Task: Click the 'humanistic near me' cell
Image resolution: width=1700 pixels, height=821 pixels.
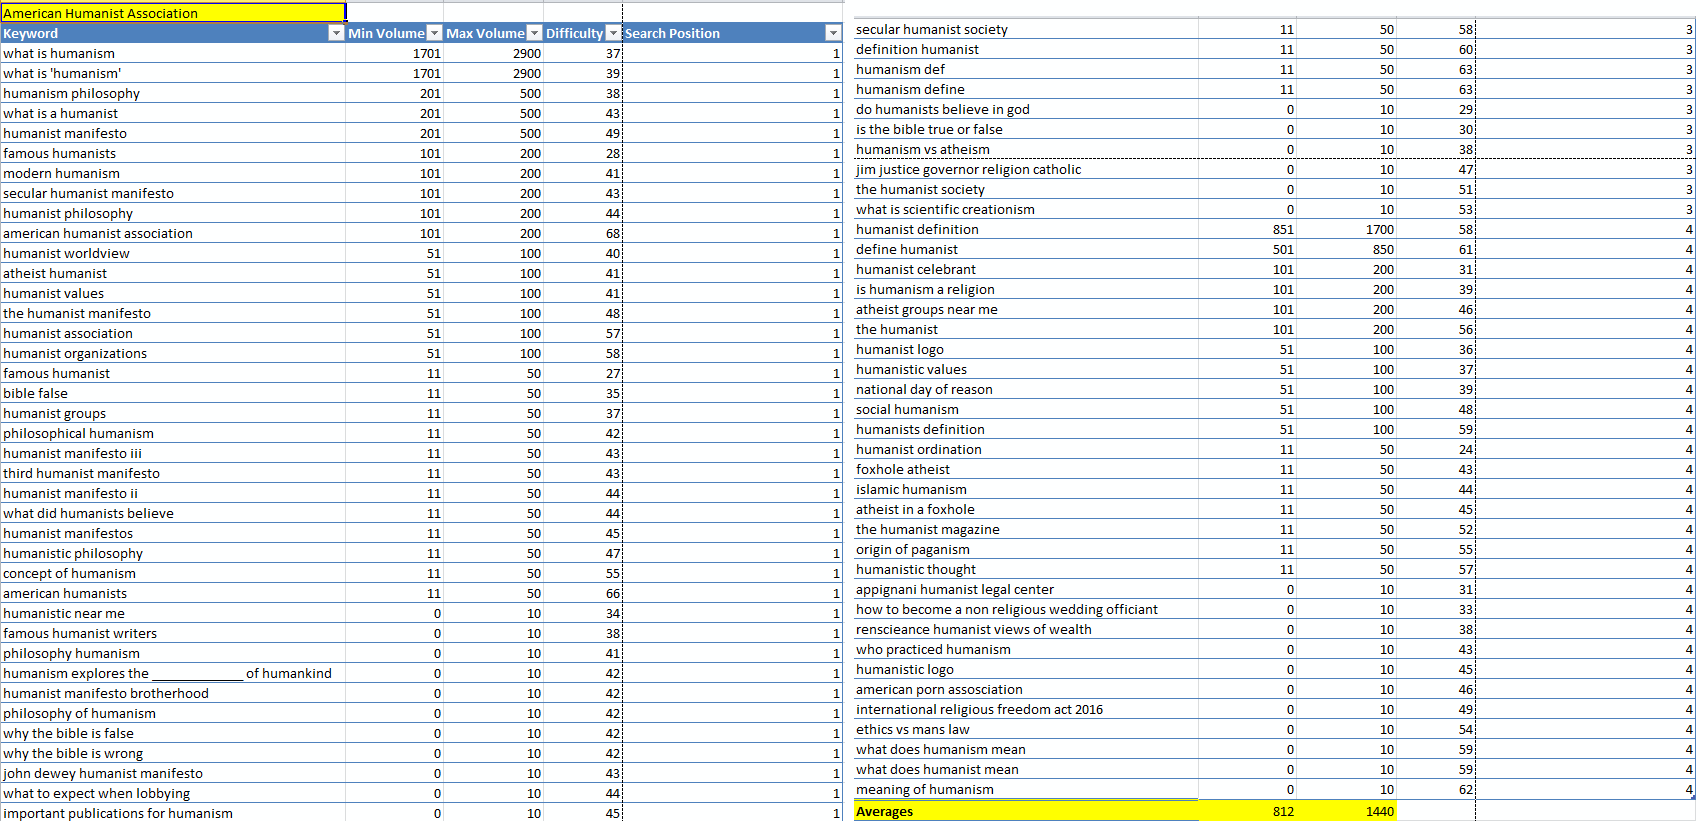Action: pyautogui.click(x=173, y=613)
